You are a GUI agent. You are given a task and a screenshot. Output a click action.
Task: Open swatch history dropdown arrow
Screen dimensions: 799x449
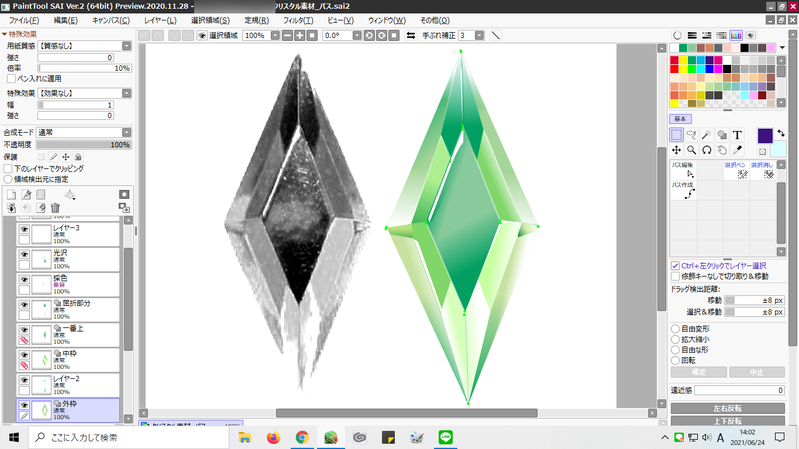tap(782, 48)
